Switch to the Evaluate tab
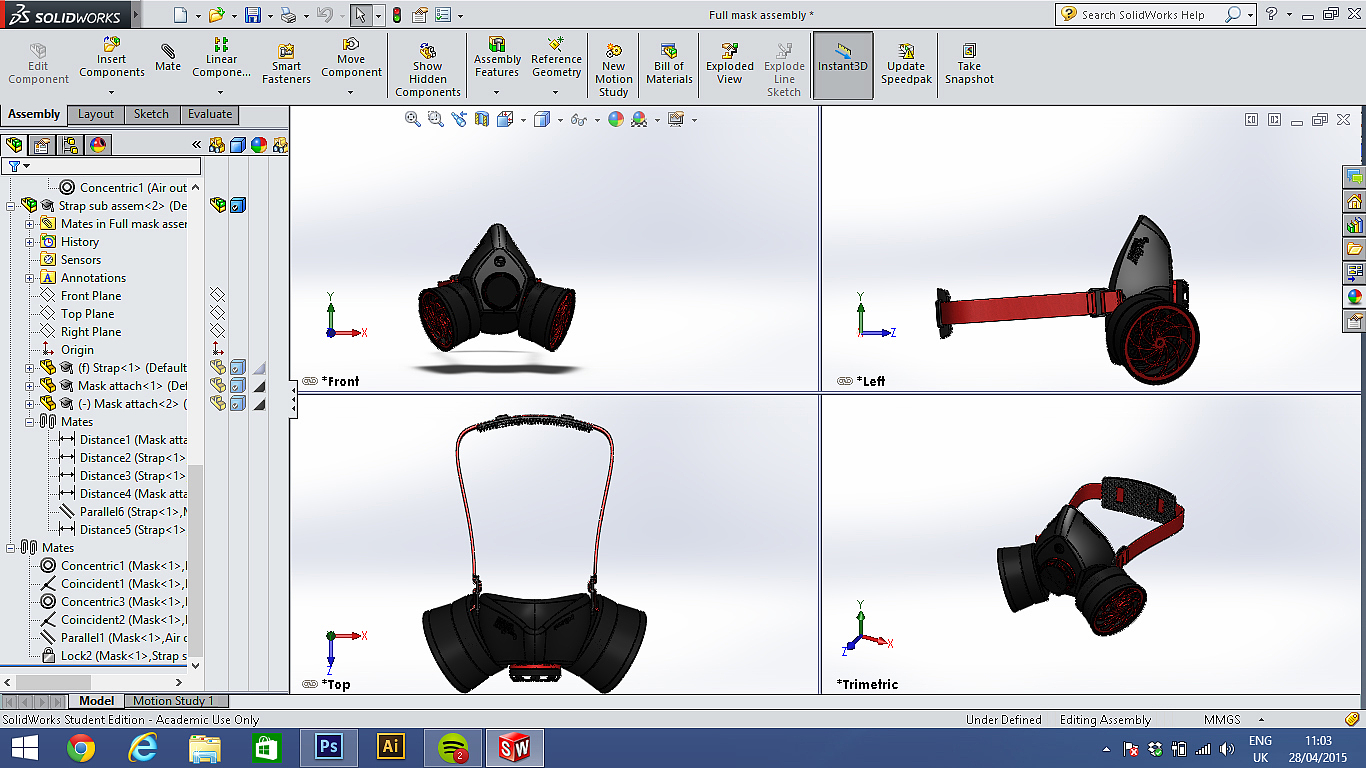The image size is (1366, 768). (210, 114)
